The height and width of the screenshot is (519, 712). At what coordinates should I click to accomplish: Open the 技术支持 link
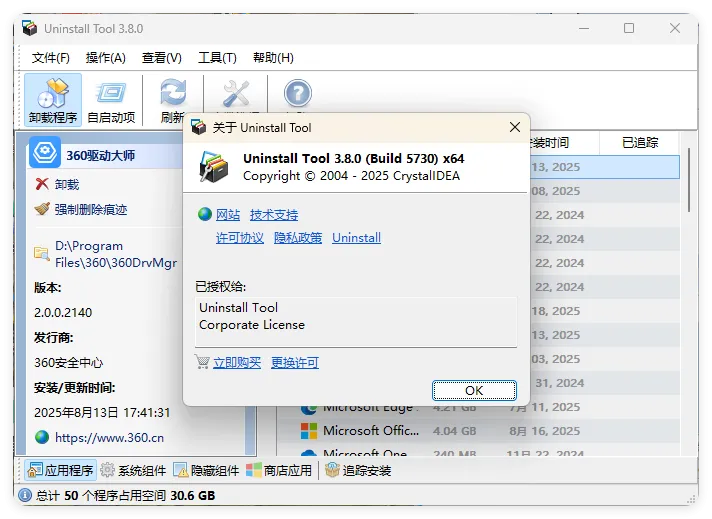[x=274, y=215]
